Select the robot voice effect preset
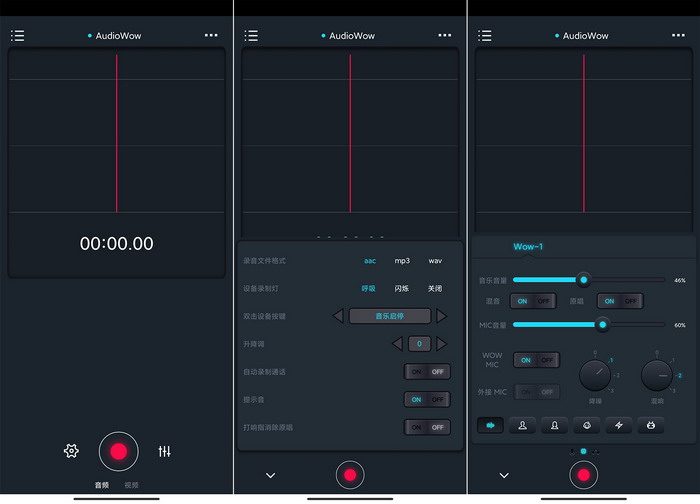Screen dimensions: 700x504 (x=651, y=425)
